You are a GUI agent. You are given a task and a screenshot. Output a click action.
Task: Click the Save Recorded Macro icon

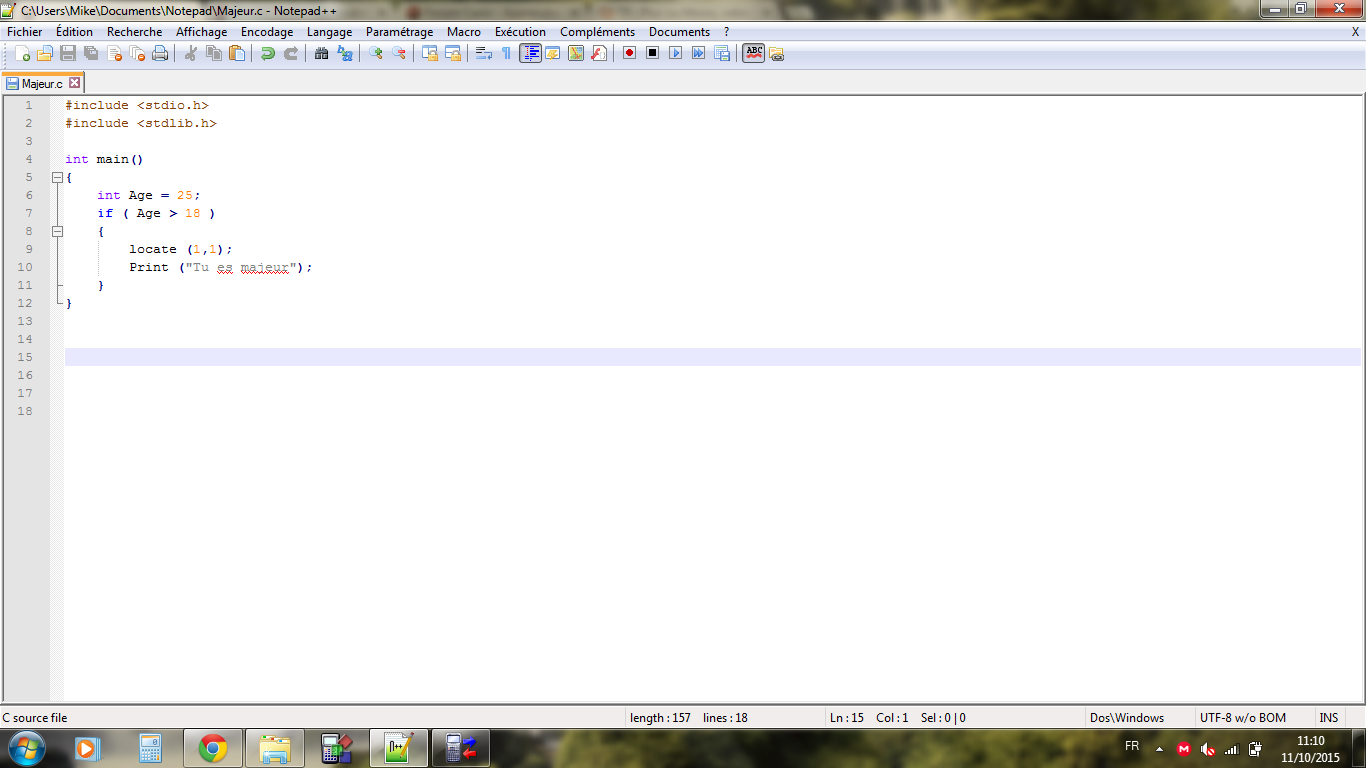pyautogui.click(x=721, y=53)
